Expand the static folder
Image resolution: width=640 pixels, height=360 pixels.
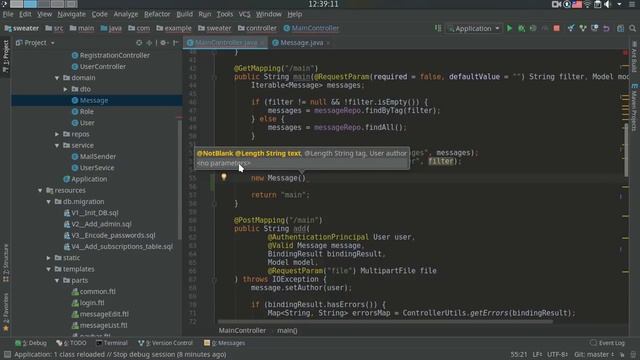[49, 258]
